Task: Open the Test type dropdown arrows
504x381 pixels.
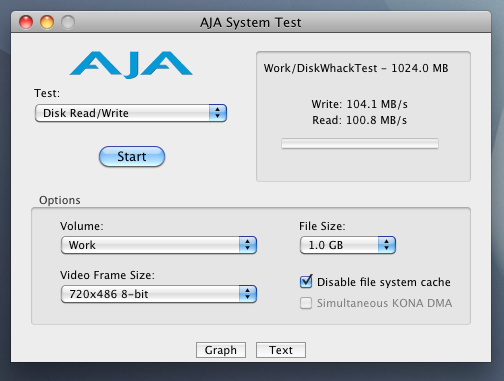Action: click(x=218, y=113)
